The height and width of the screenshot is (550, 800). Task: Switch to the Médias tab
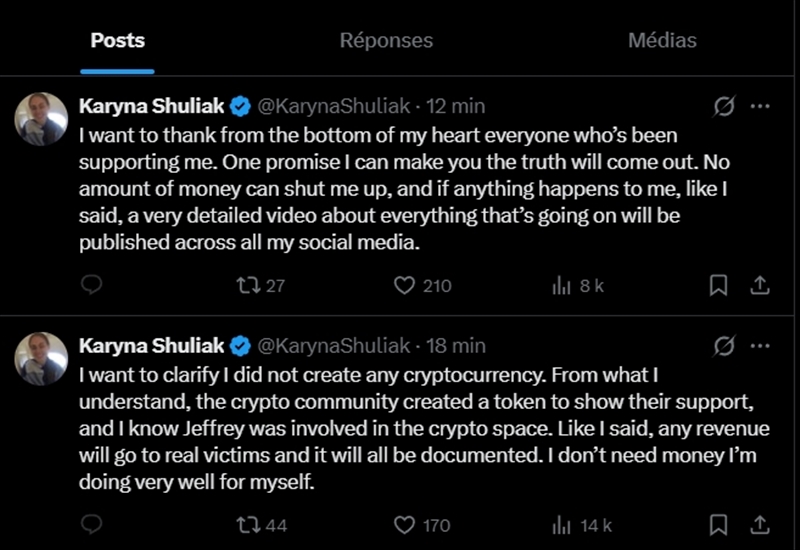tap(662, 41)
